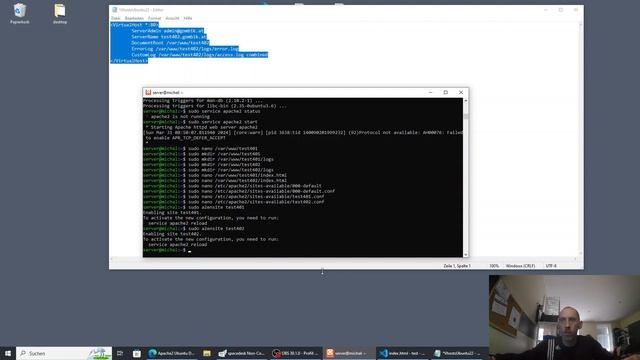640x360 pixels.
Task: Open the Datei menu in the Editor
Action: point(116,18)
